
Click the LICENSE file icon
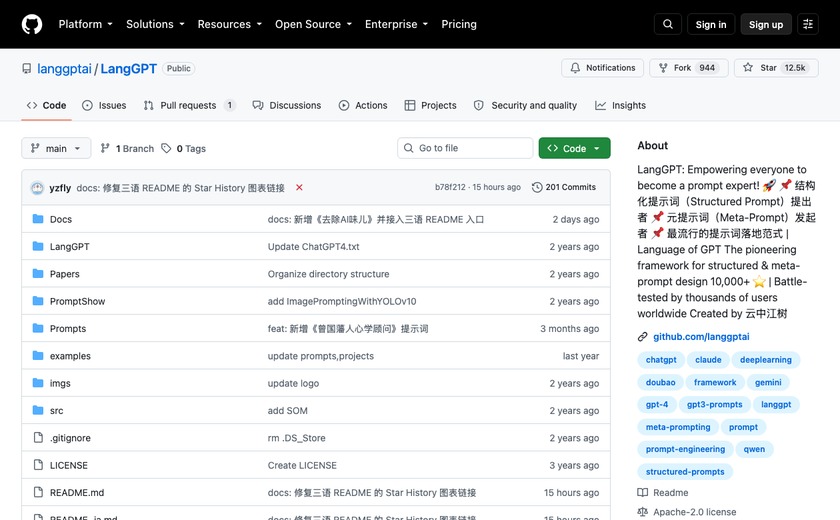(38, 465)
